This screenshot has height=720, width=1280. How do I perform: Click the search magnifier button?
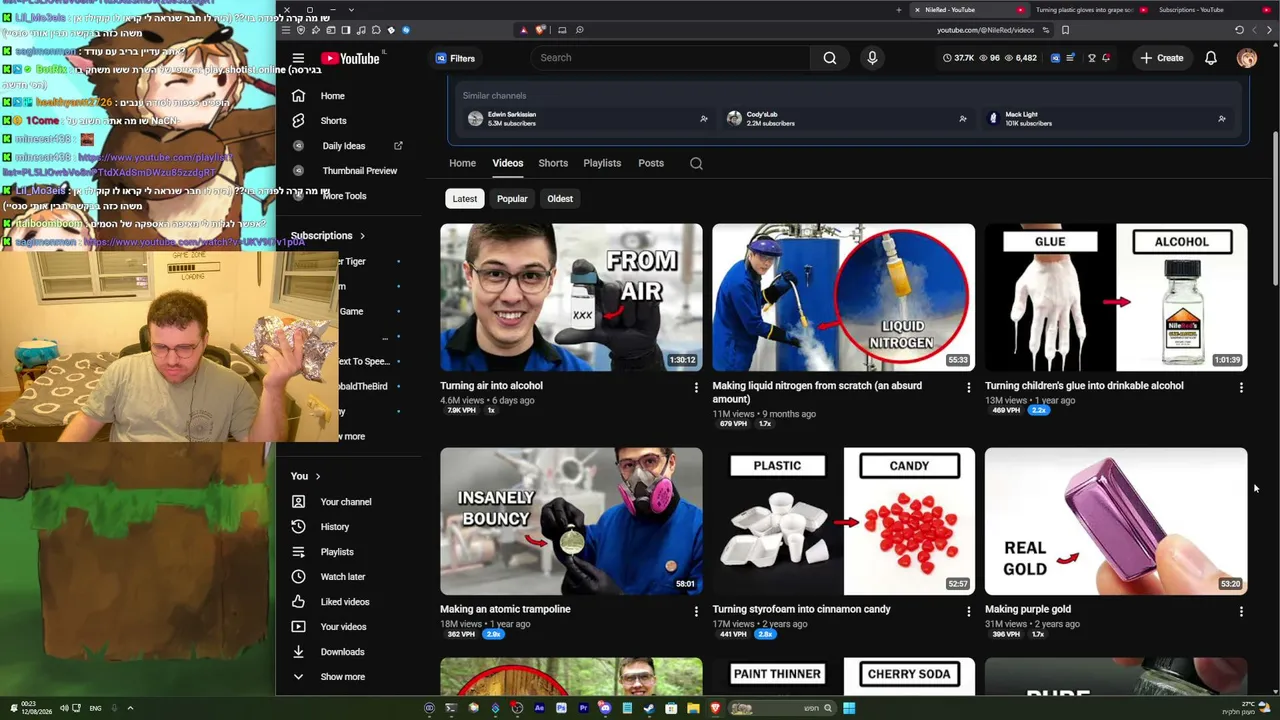pyautogui.click(x=830, y=58)
